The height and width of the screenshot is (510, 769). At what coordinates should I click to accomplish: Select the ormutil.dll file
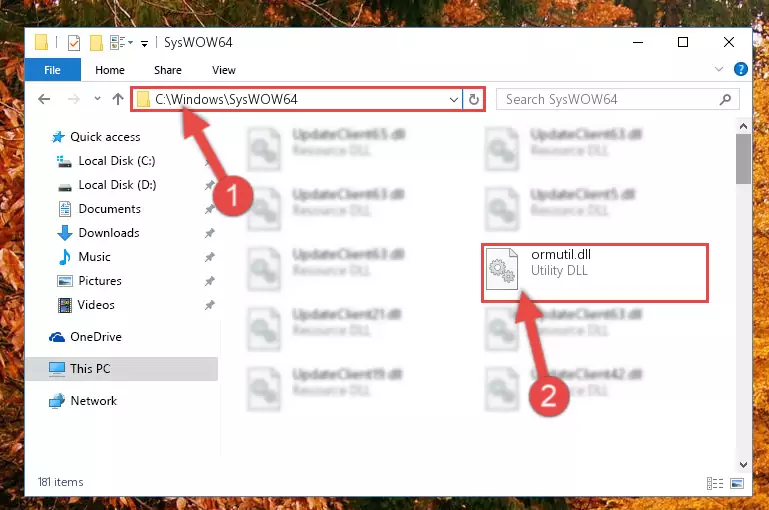pyautogui.click(x=595, y=273)
